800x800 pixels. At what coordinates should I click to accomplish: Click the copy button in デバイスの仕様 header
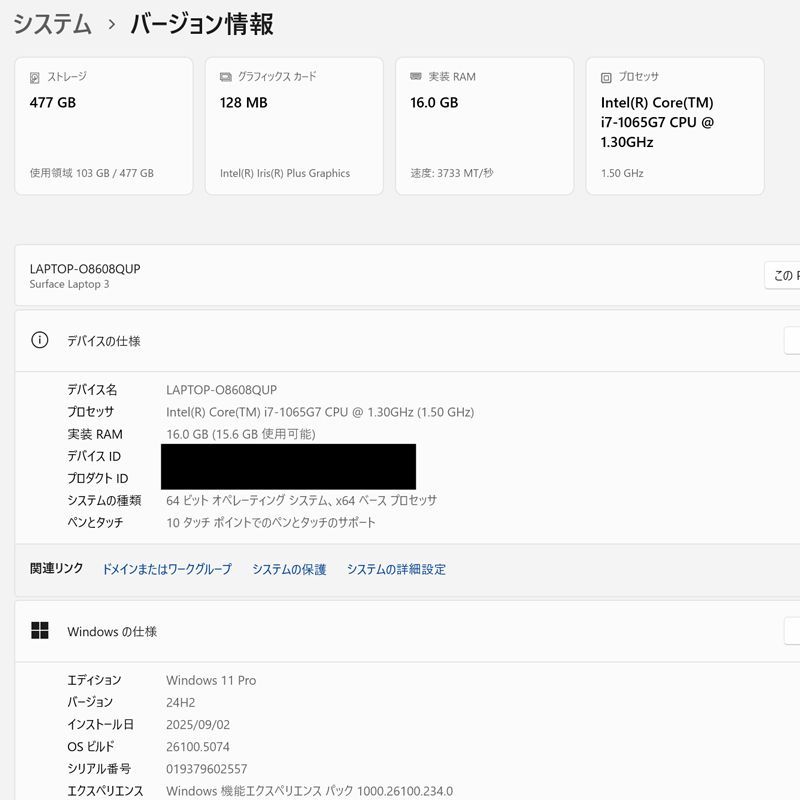tap(792, 340)
